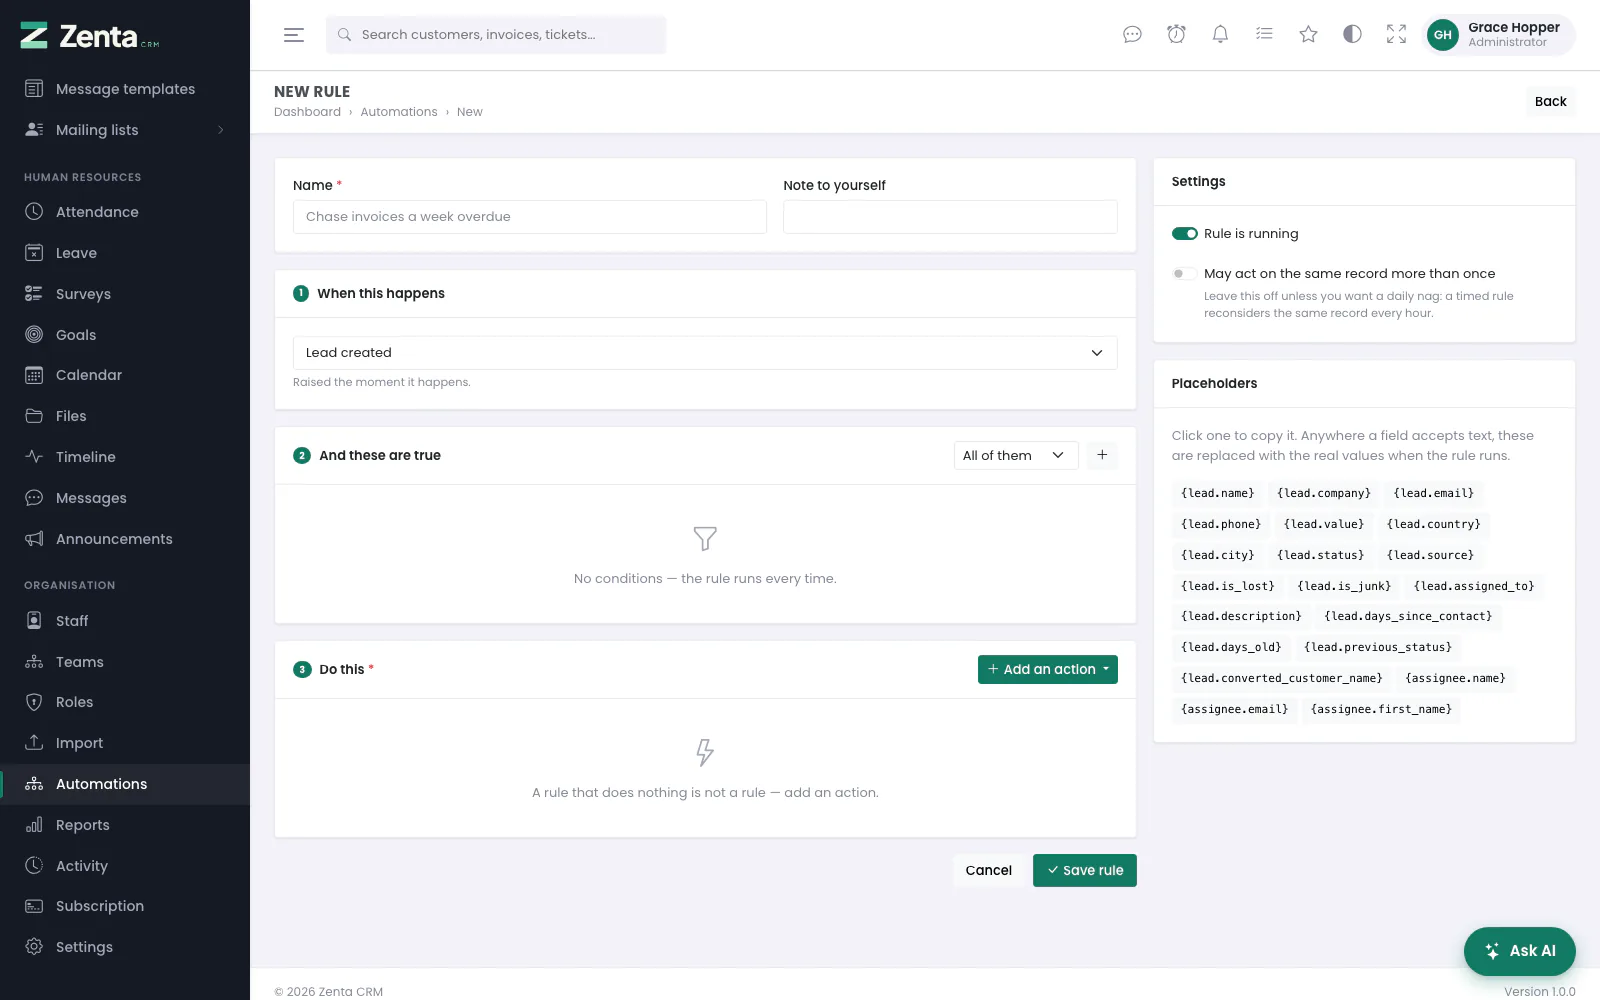Open Settings in the sidebar
1600x1000 pixels.
click(x=125, y=947)
